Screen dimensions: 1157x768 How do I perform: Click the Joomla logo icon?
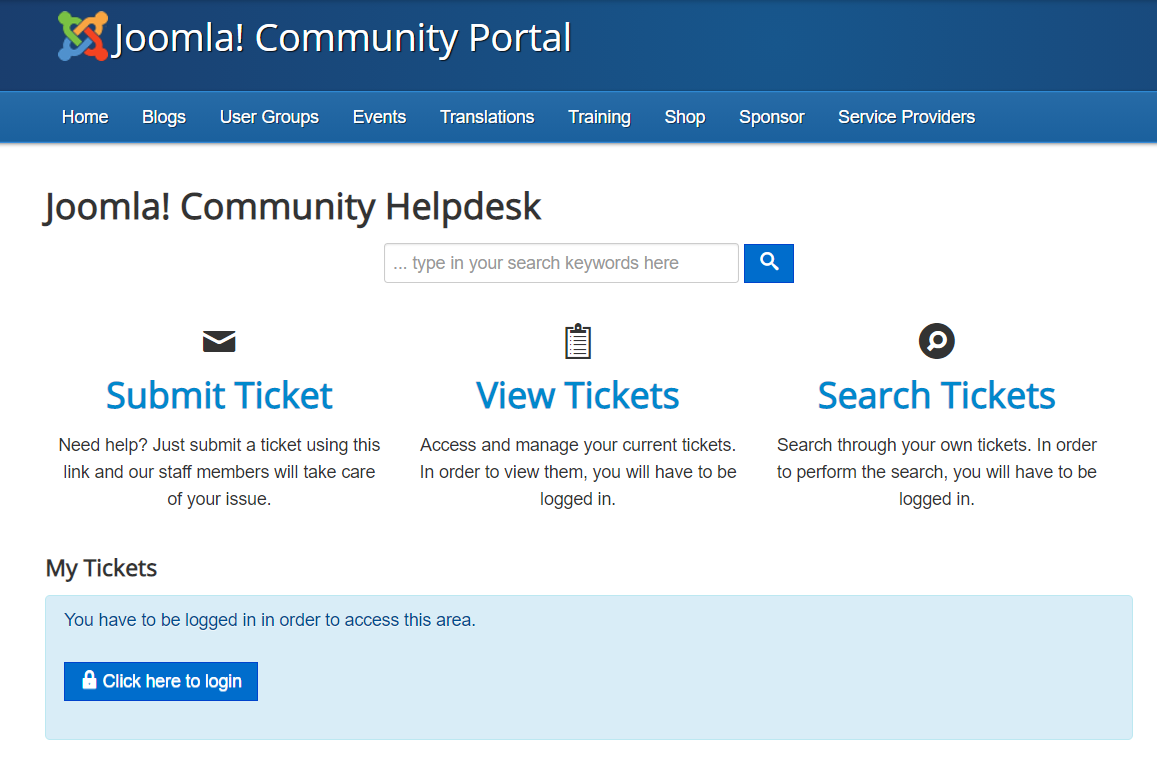(83, 35)
